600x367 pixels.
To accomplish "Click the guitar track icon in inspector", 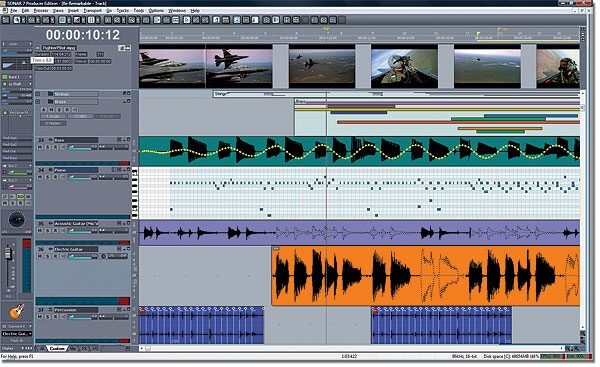I will 16,312.
